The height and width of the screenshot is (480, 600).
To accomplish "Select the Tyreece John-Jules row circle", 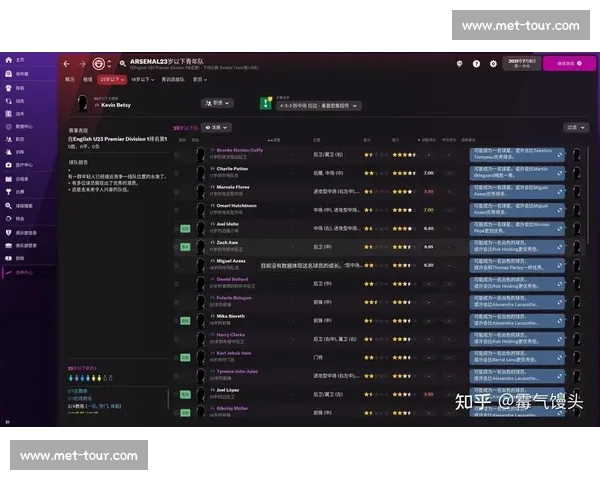I will (176, 376).
